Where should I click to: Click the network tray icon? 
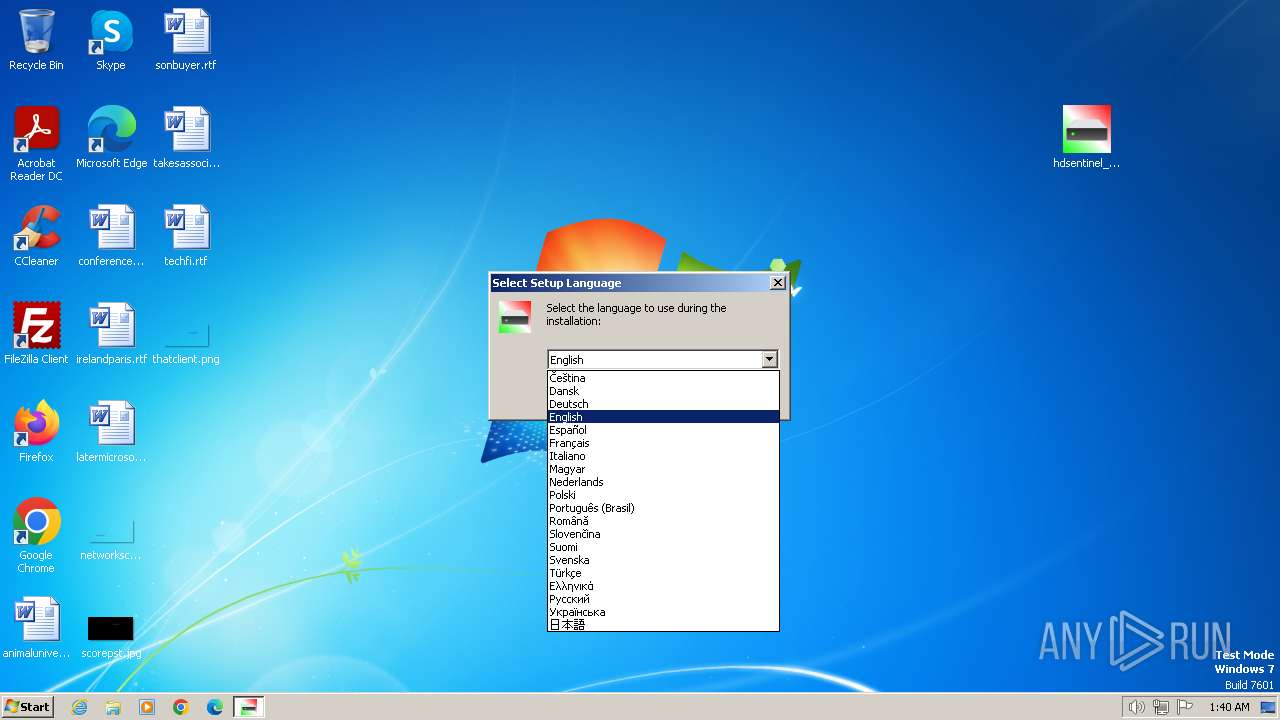[x=1161, y=707]
